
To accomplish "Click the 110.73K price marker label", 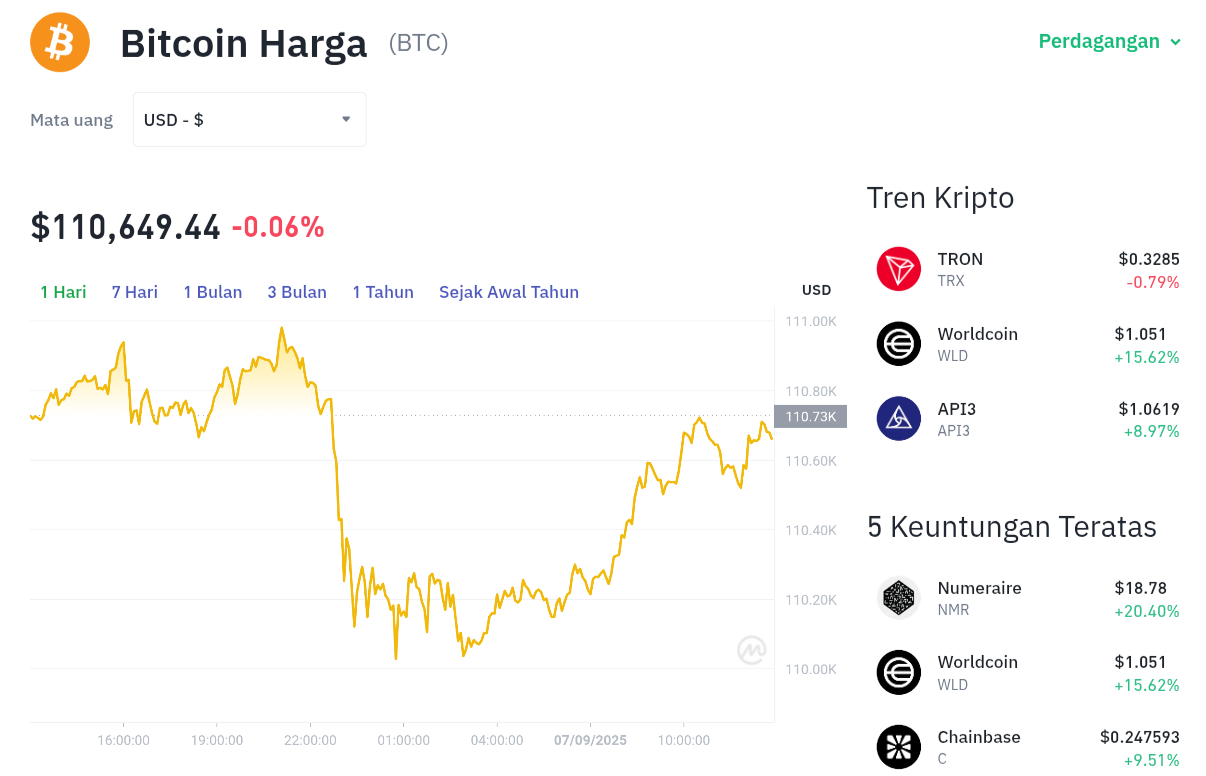I will [810, 416].
